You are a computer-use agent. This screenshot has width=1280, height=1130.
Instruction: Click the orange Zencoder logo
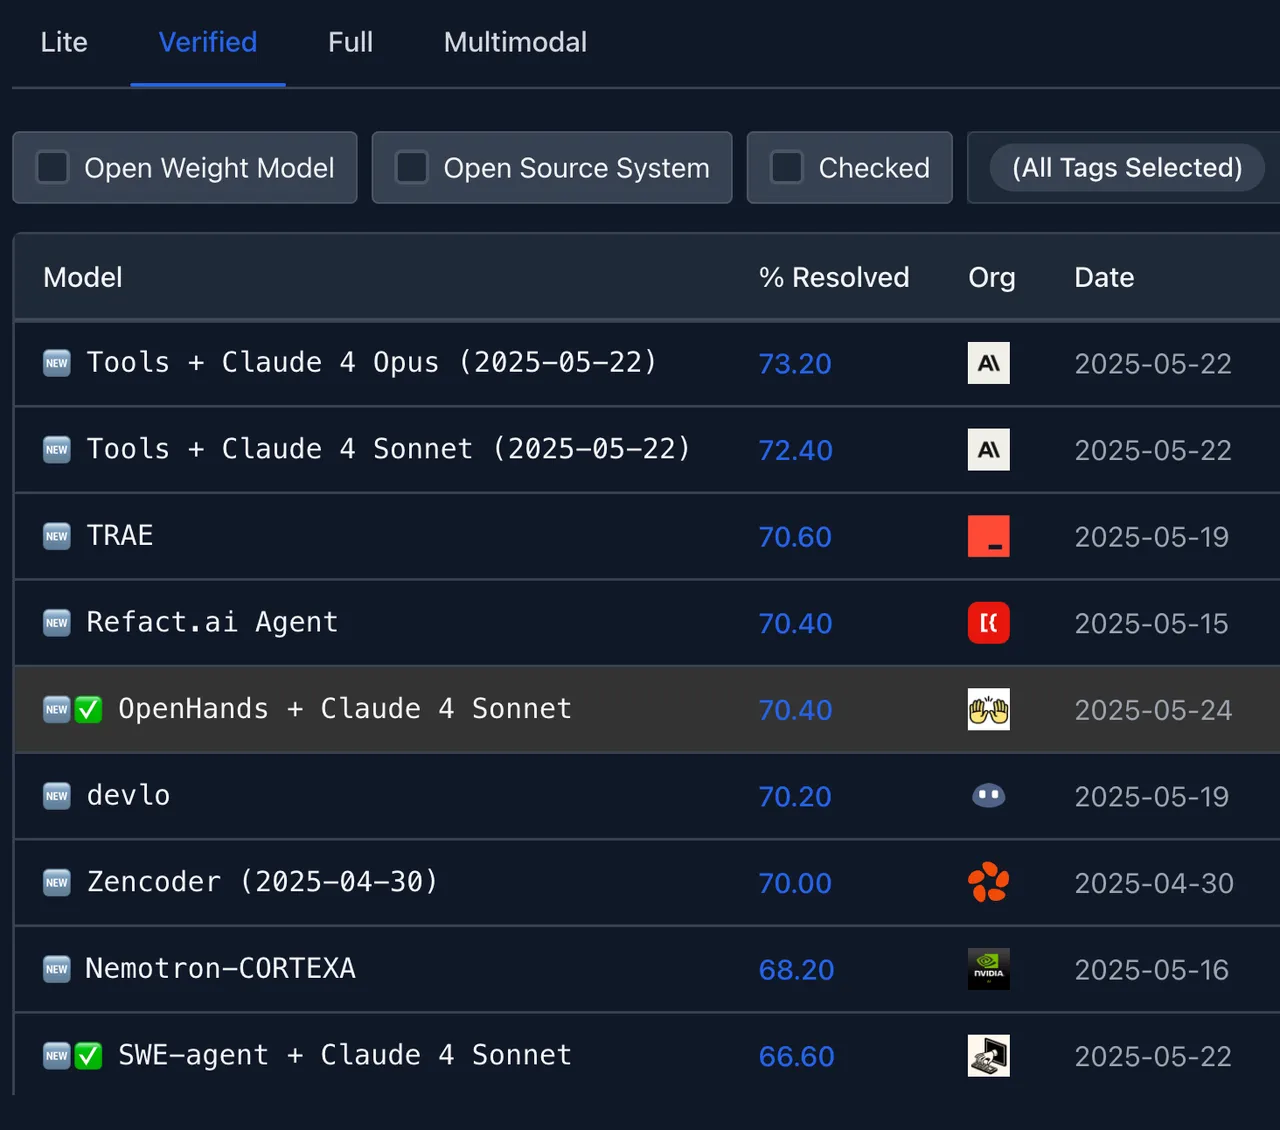(988, 882)
